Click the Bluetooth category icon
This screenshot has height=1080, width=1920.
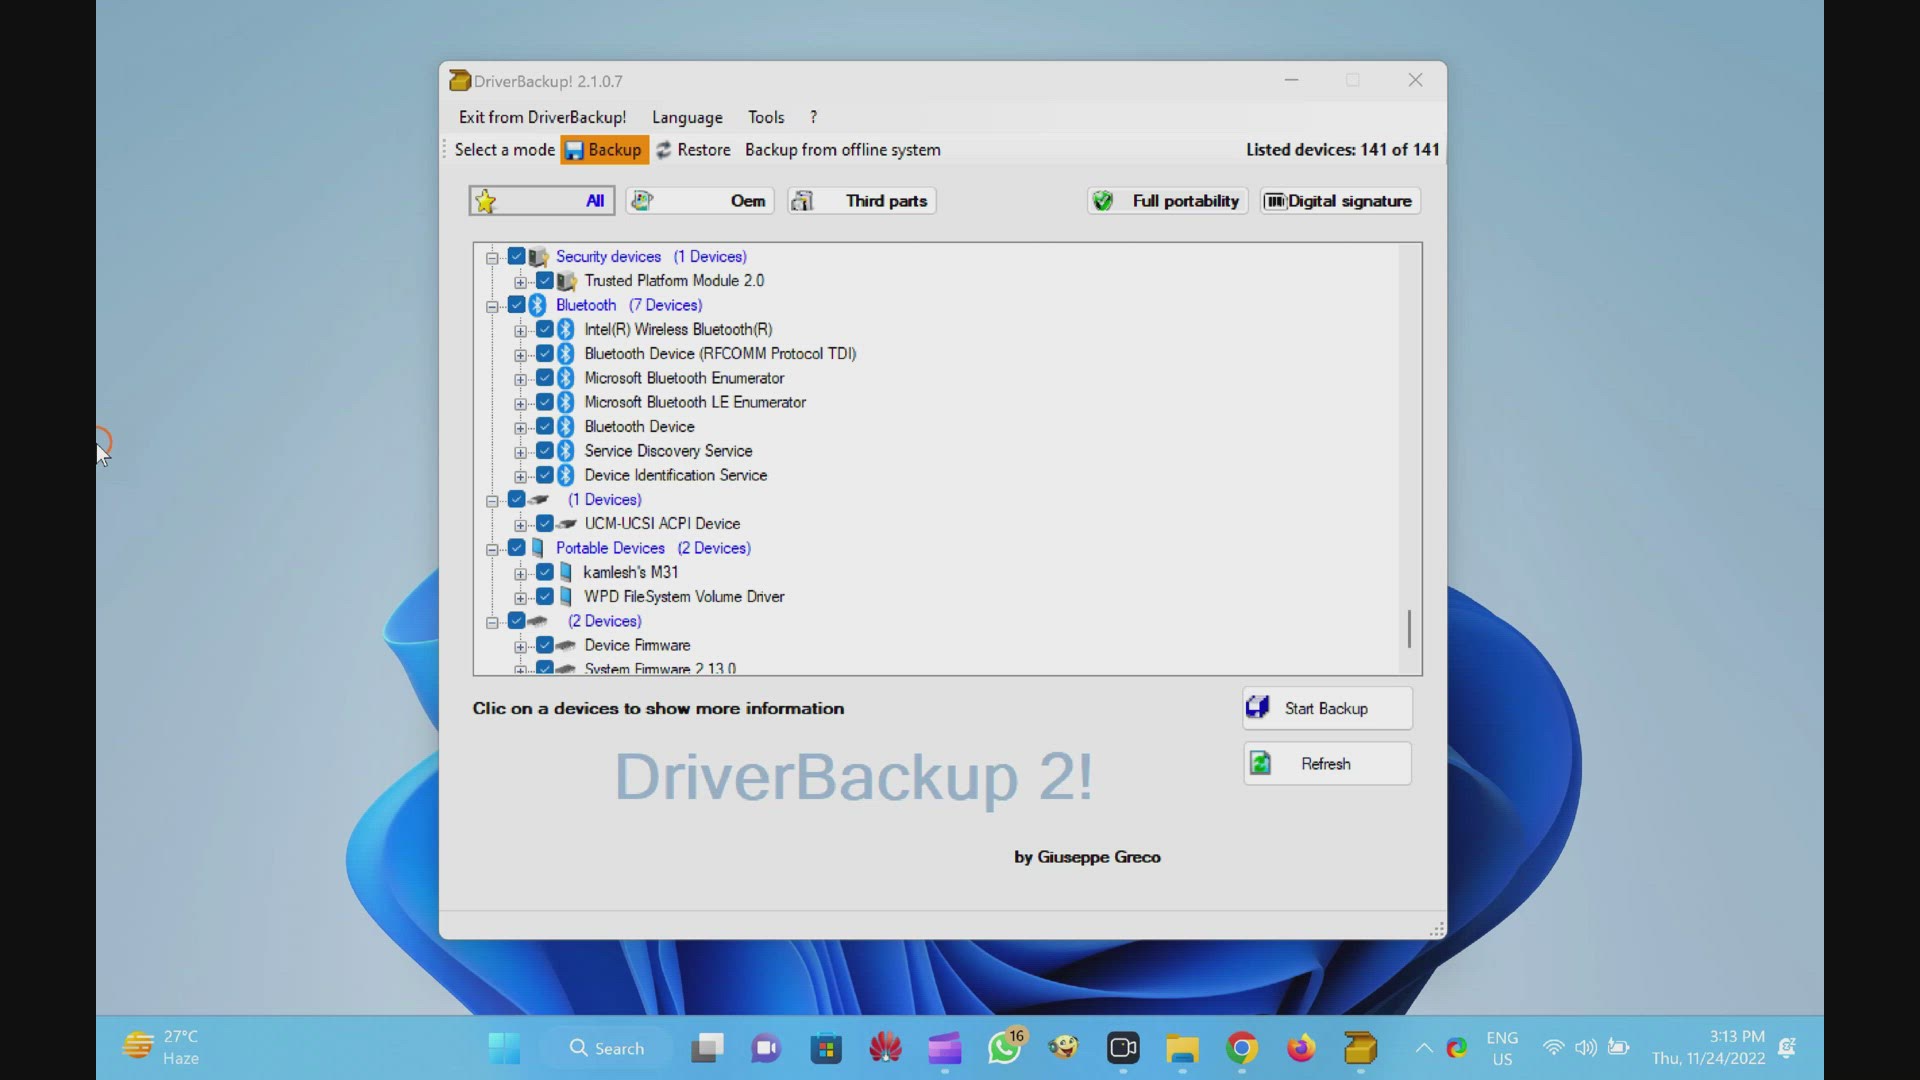coord(538,305)
